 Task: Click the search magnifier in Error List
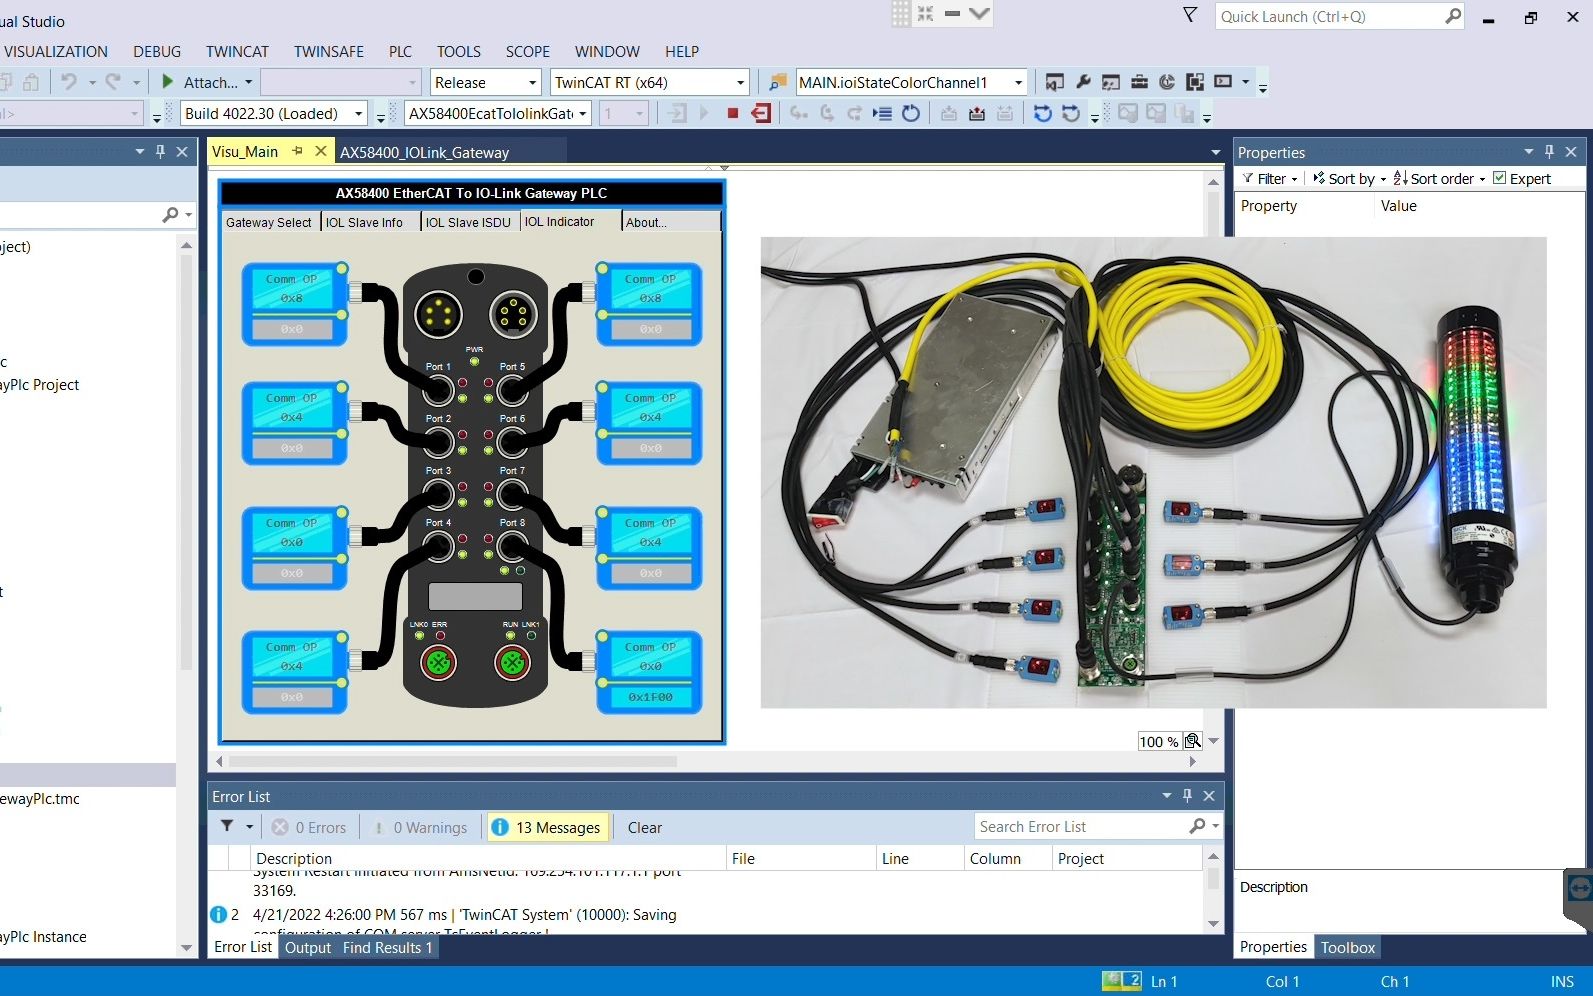1197,826
